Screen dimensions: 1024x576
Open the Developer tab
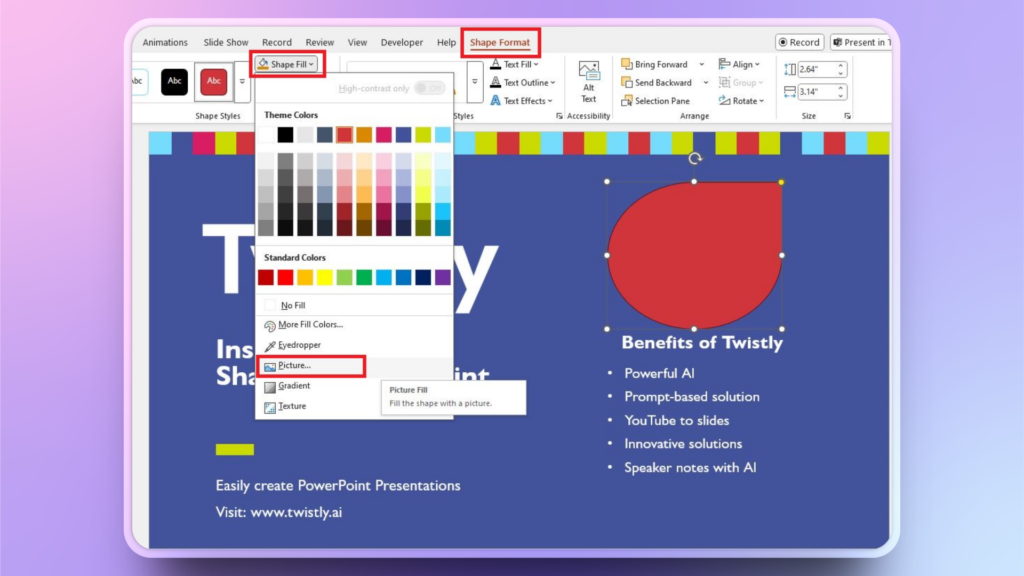402,43
